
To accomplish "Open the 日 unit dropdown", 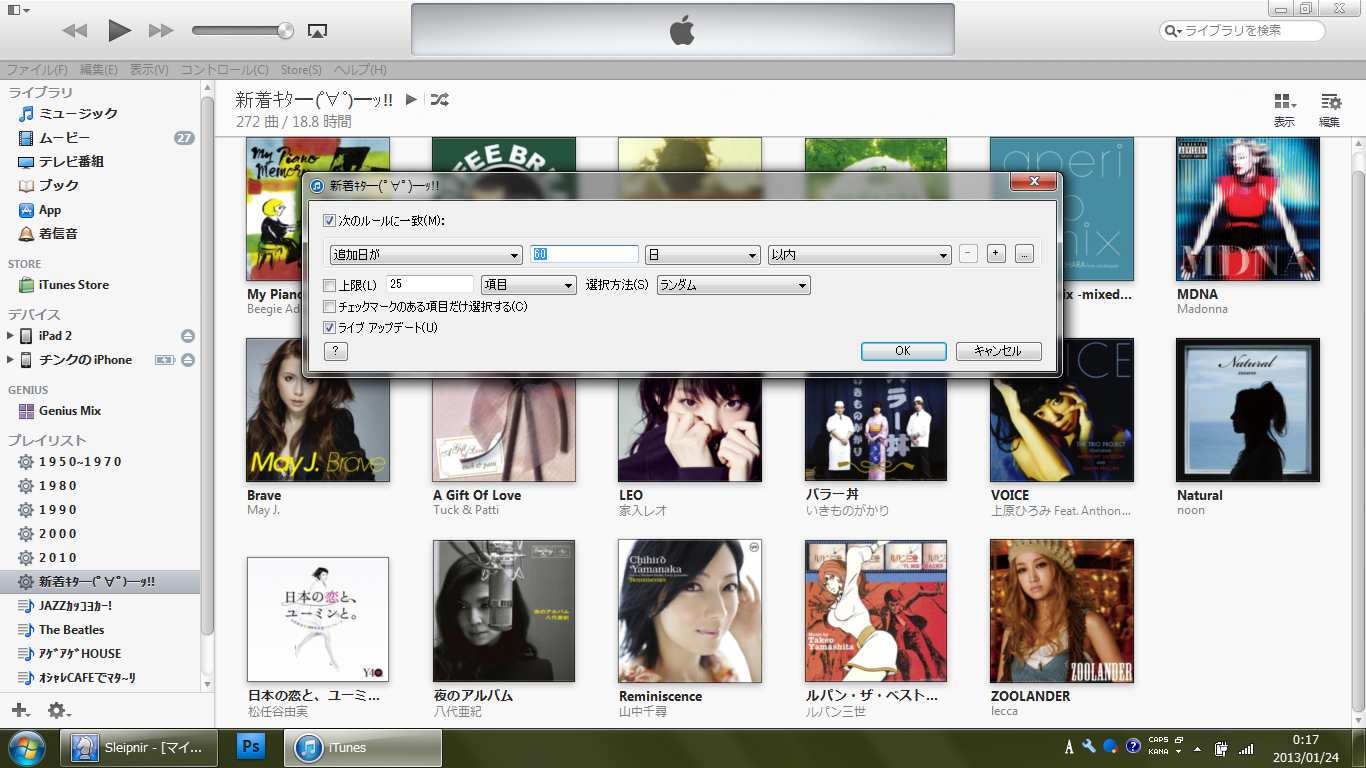I will [x=703, y=255].
